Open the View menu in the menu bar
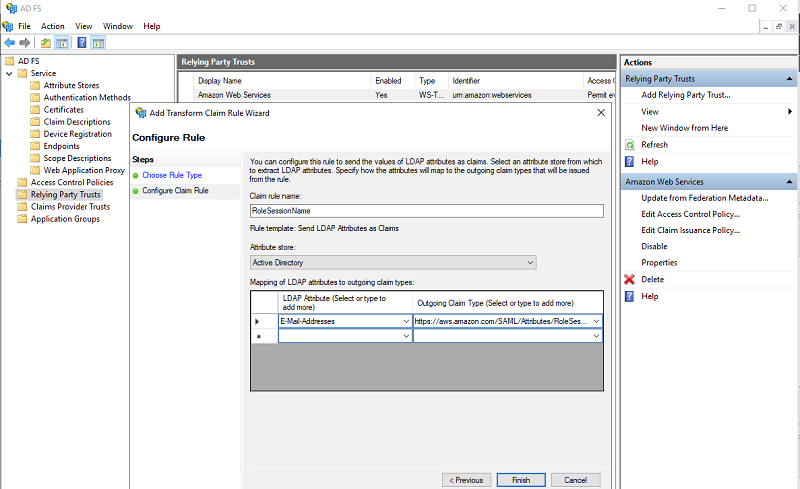800x489 pixels. tap(84, 26)
